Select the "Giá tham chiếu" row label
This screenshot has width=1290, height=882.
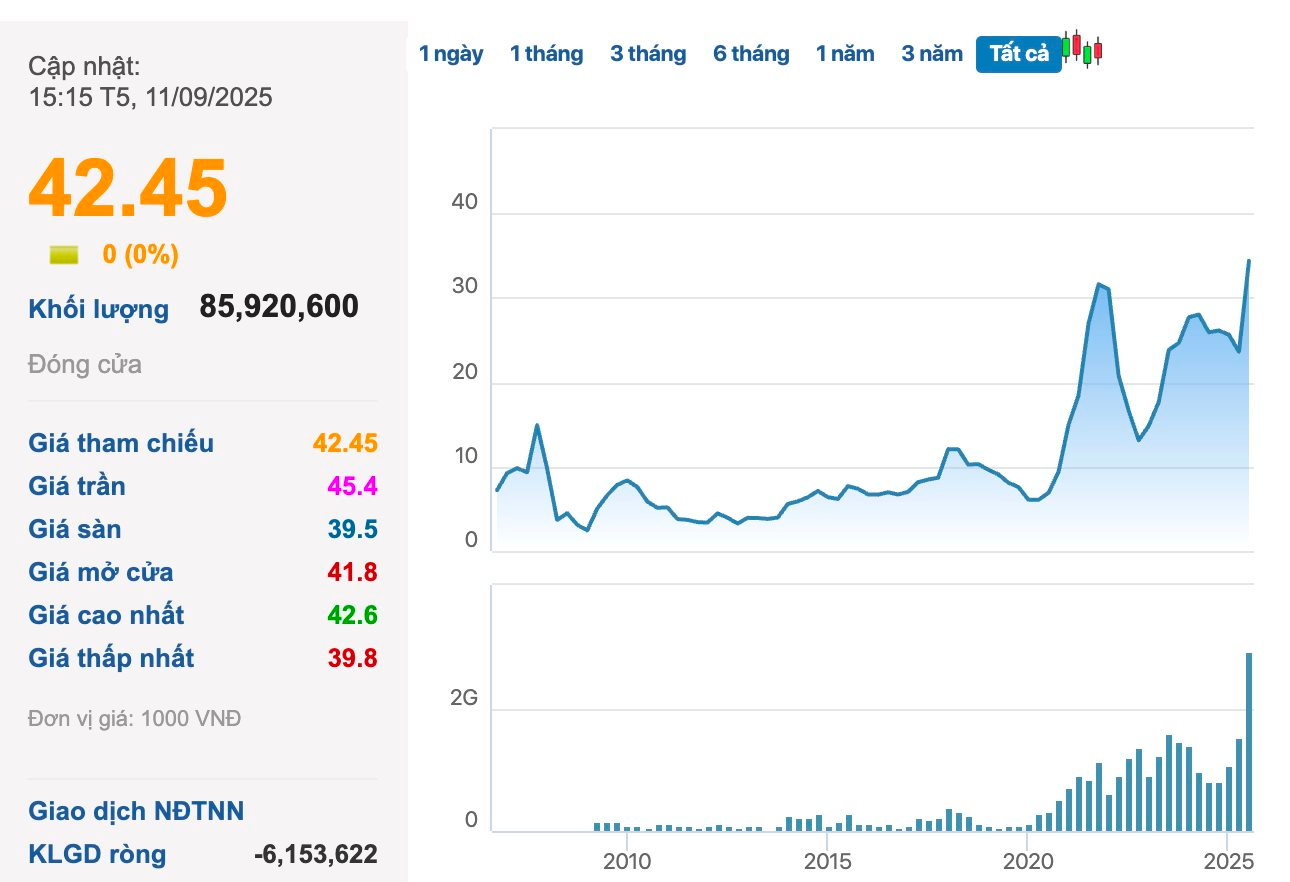121,443
